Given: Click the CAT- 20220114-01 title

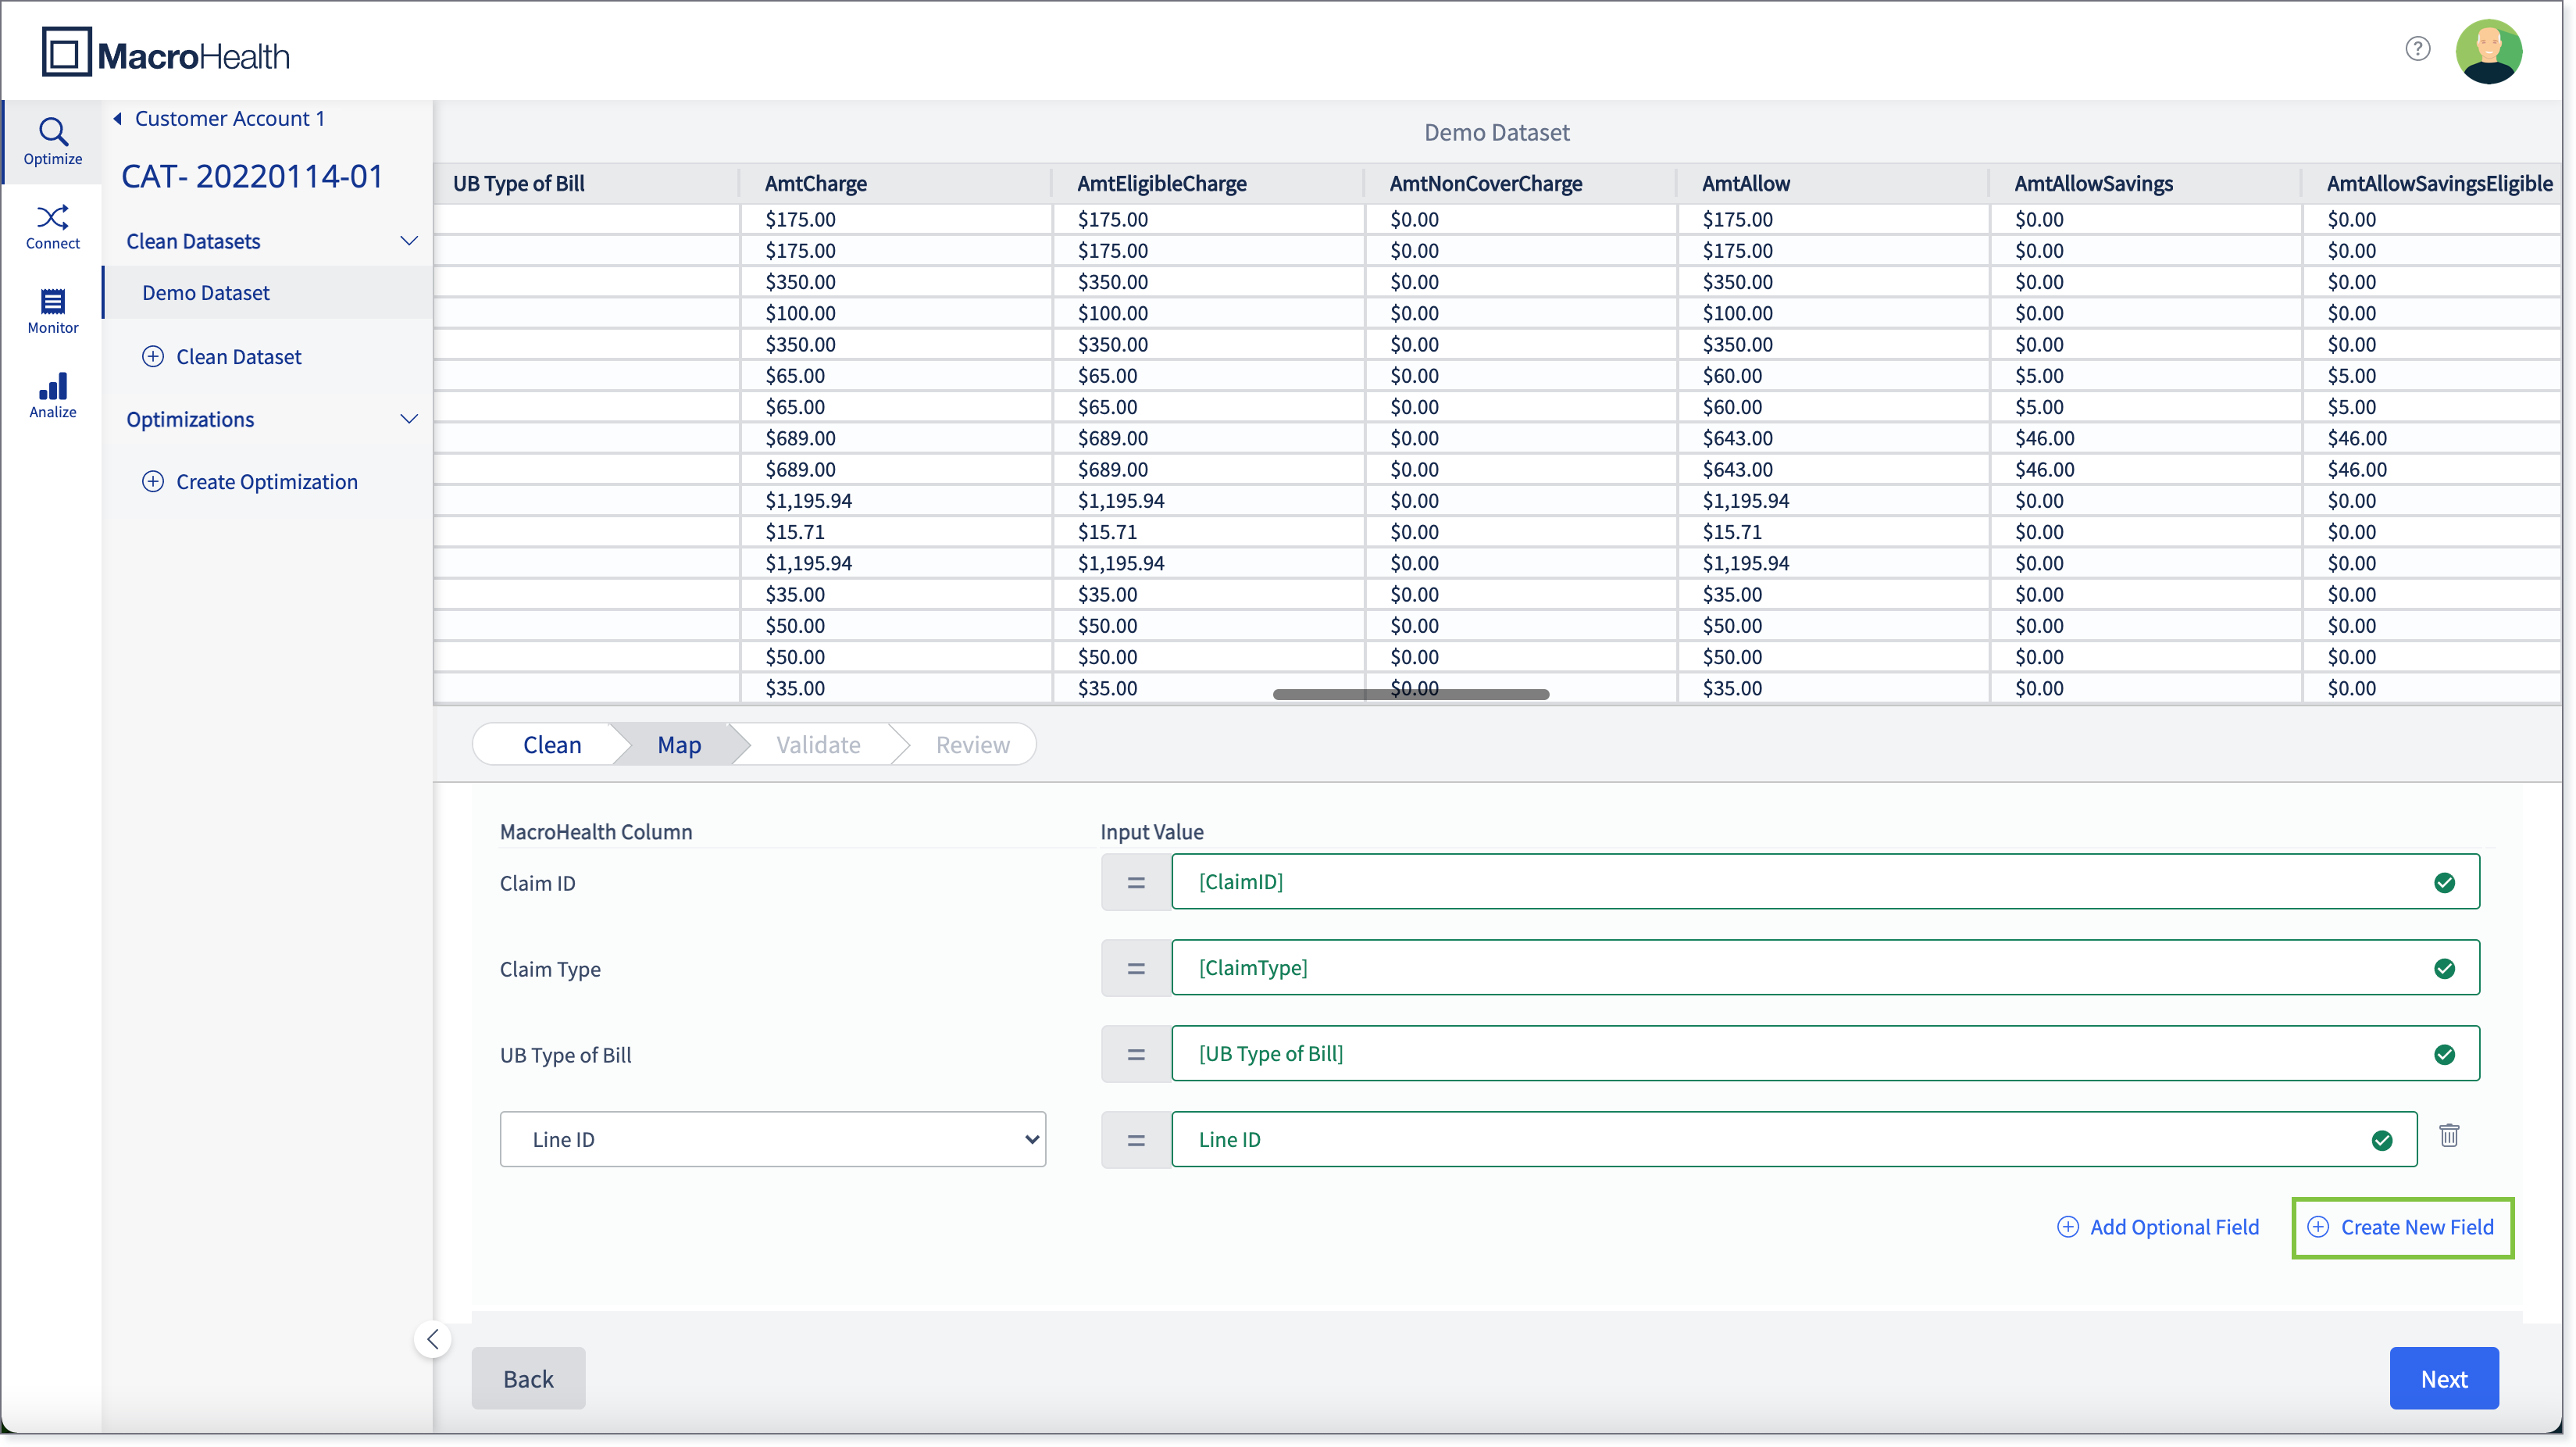Looking at the screenshot, I should [252, 176].
